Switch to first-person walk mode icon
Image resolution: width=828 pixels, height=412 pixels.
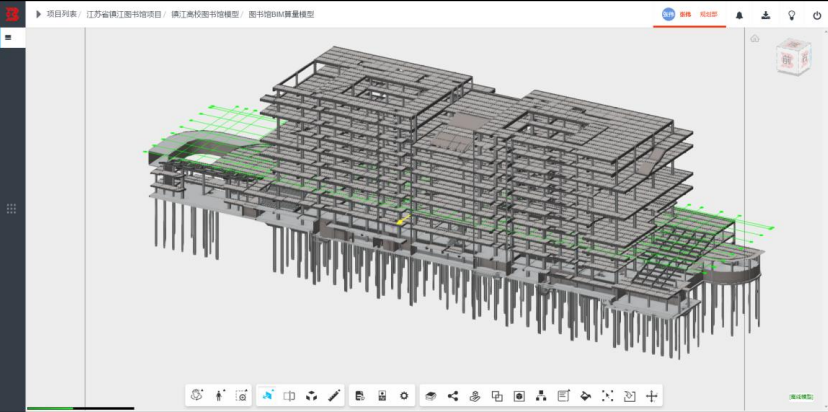click(219, 395)
